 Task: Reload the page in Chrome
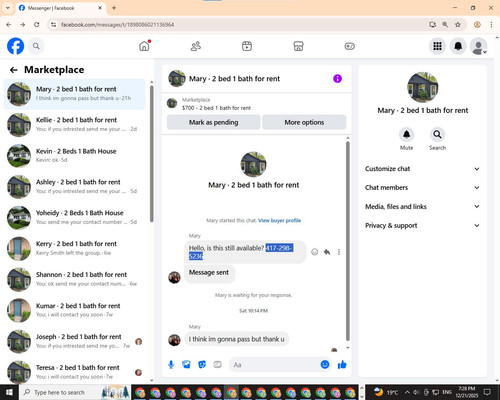point(37,24)
